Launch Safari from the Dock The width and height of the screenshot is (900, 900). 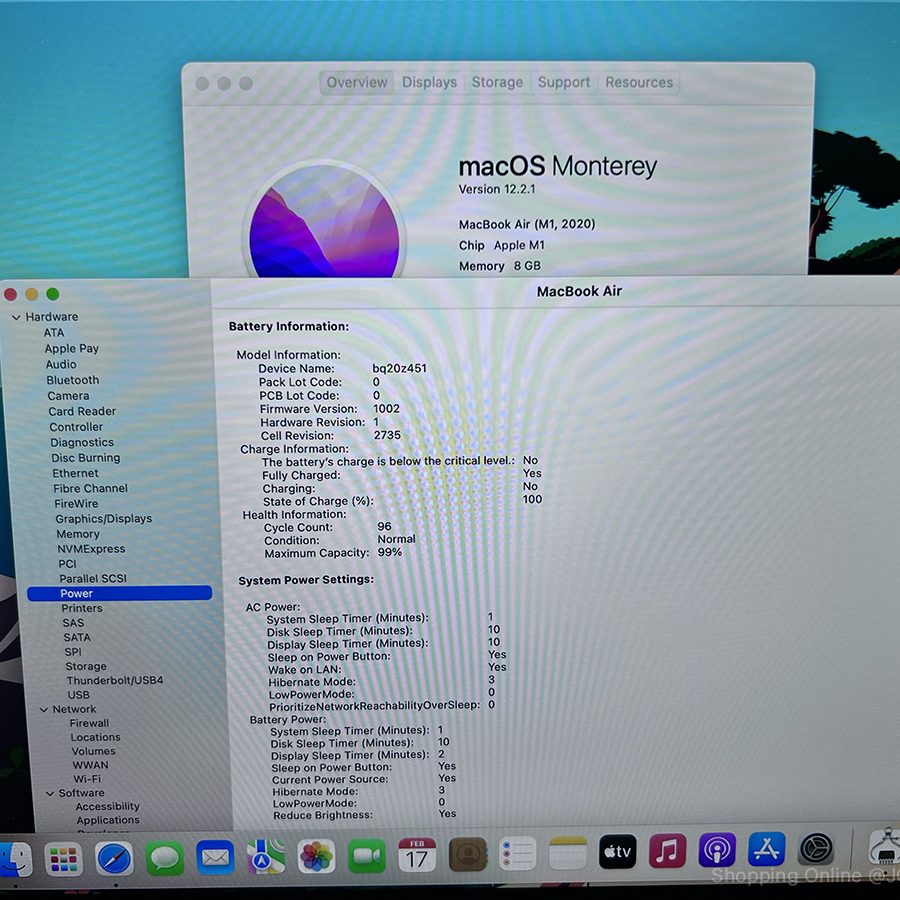click(114, 859)
